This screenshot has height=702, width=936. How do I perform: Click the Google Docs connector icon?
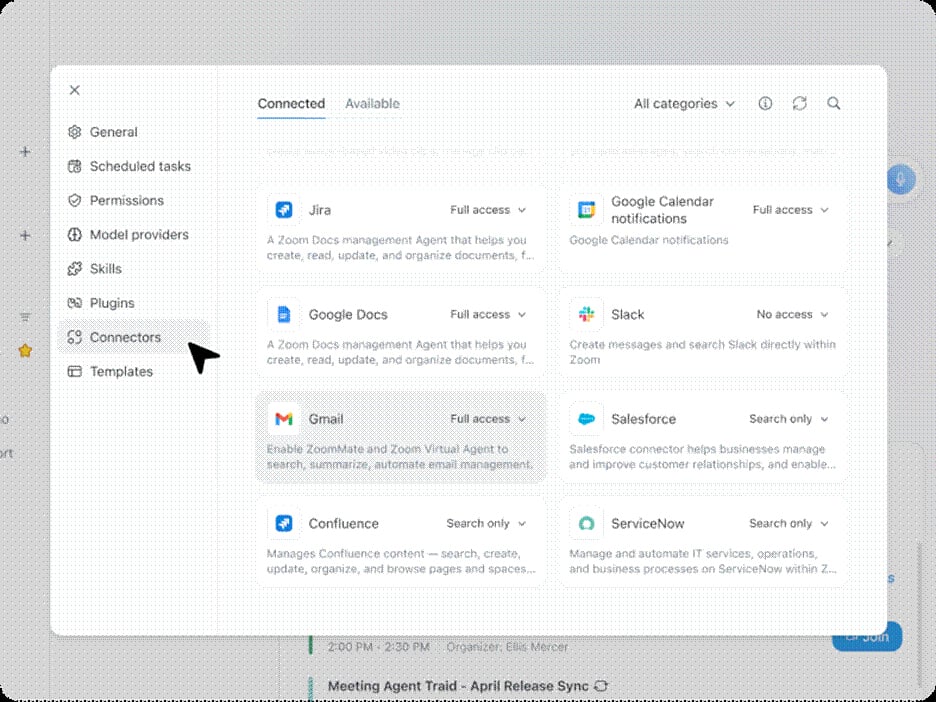tap(284, 315)
